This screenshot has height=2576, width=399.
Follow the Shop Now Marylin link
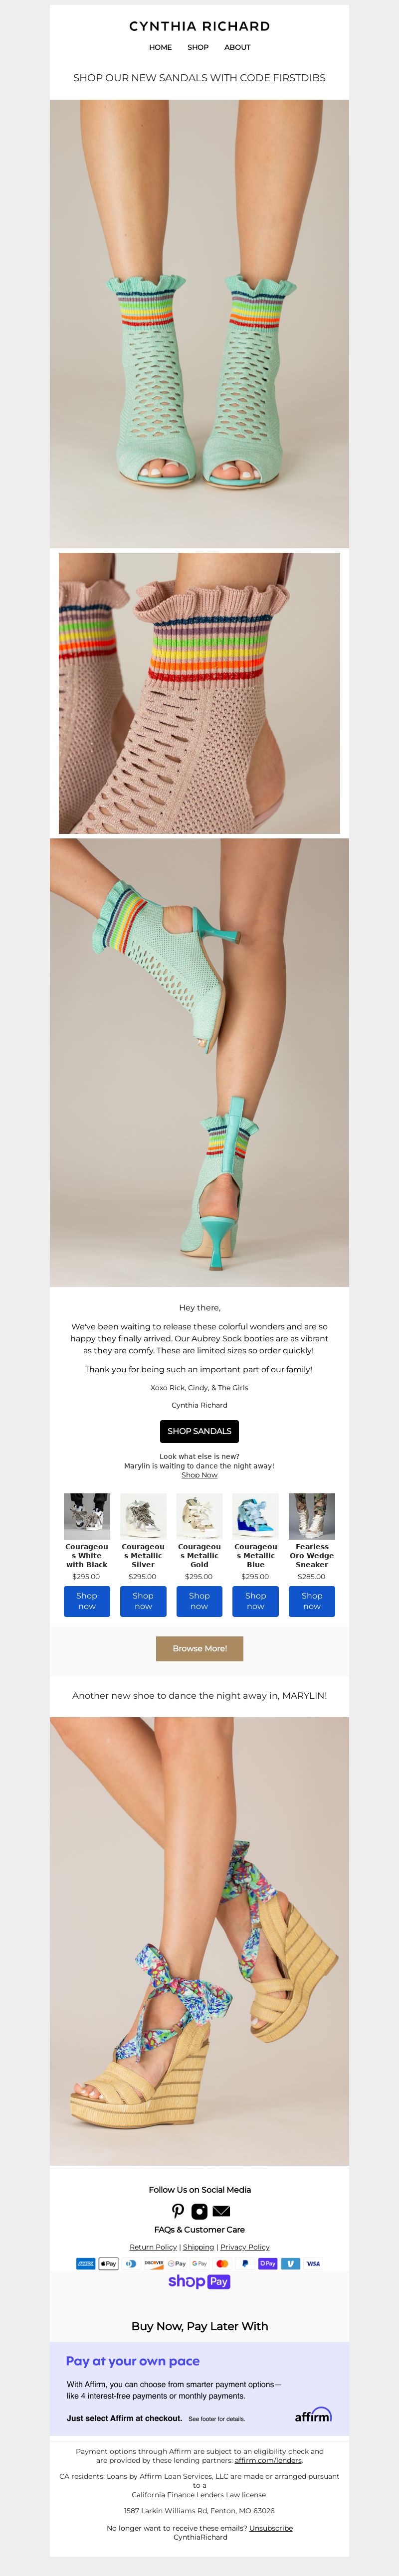coord(199,1475)
